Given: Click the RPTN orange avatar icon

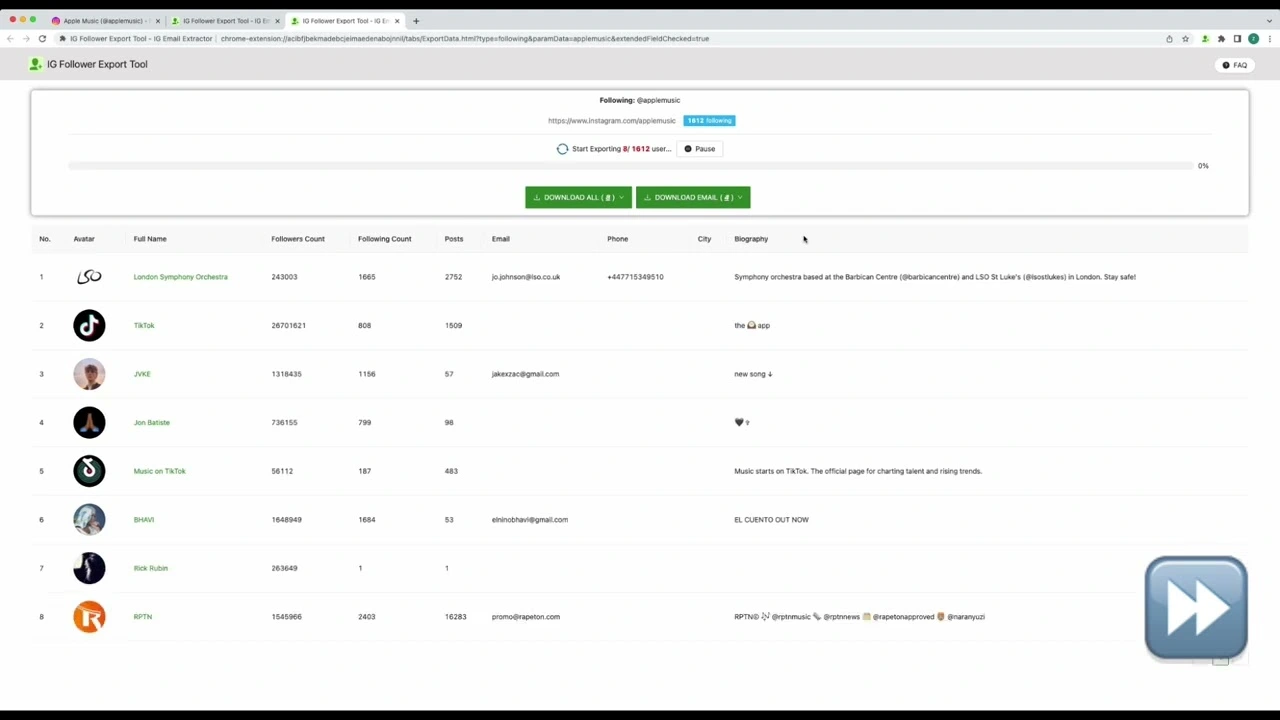Looking at the screenshot, I should 89,617.
